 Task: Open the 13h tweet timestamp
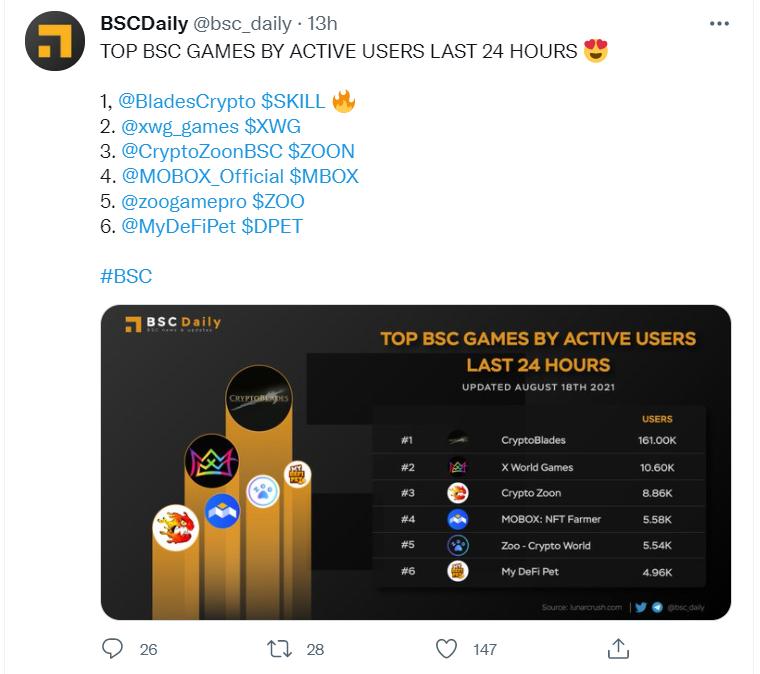click(x=322, y=22)
